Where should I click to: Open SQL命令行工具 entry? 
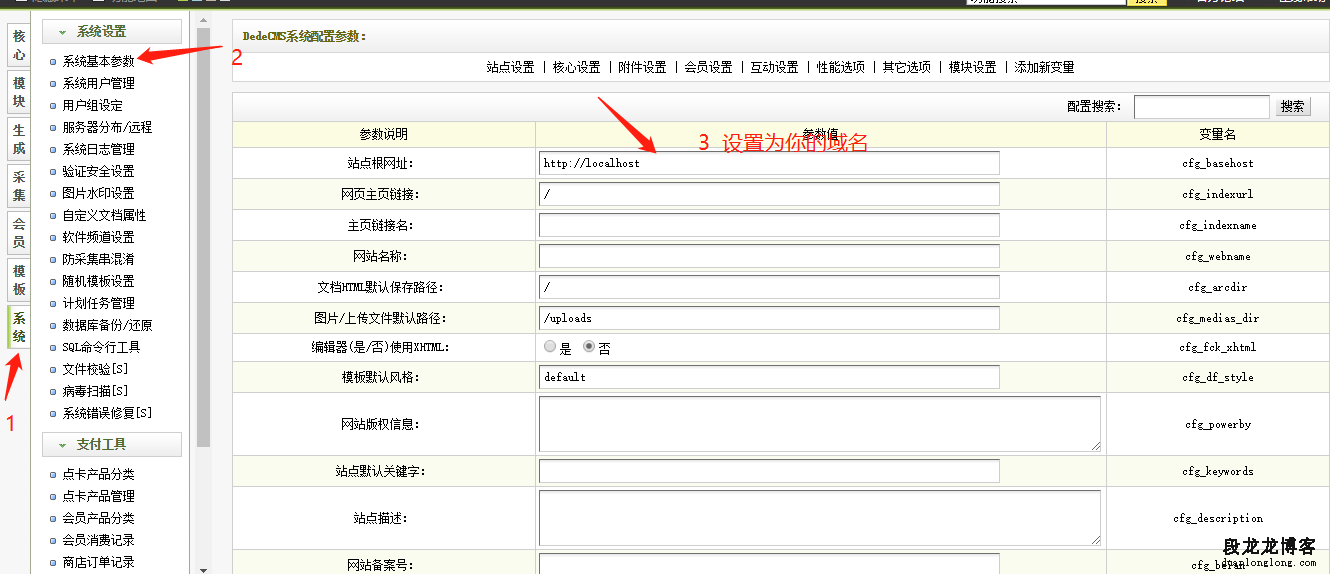101,347
